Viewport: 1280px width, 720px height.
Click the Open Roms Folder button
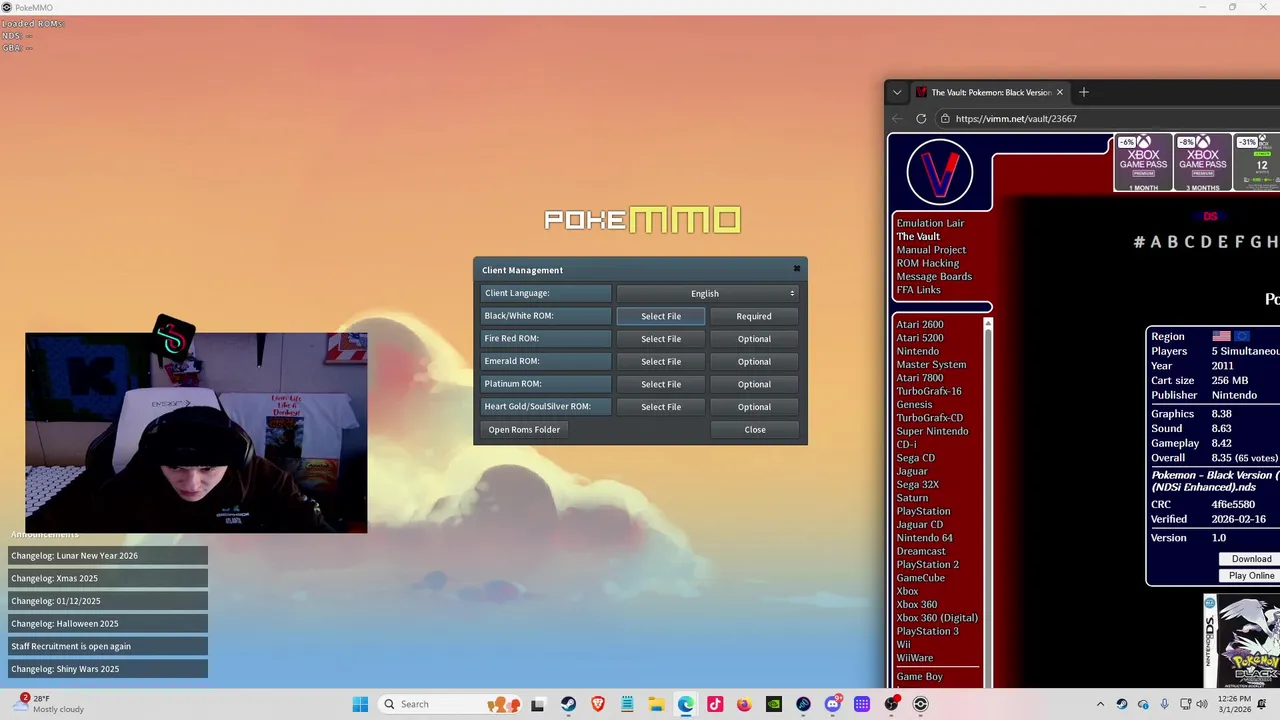pyautogui.click(x=524, y=430)
